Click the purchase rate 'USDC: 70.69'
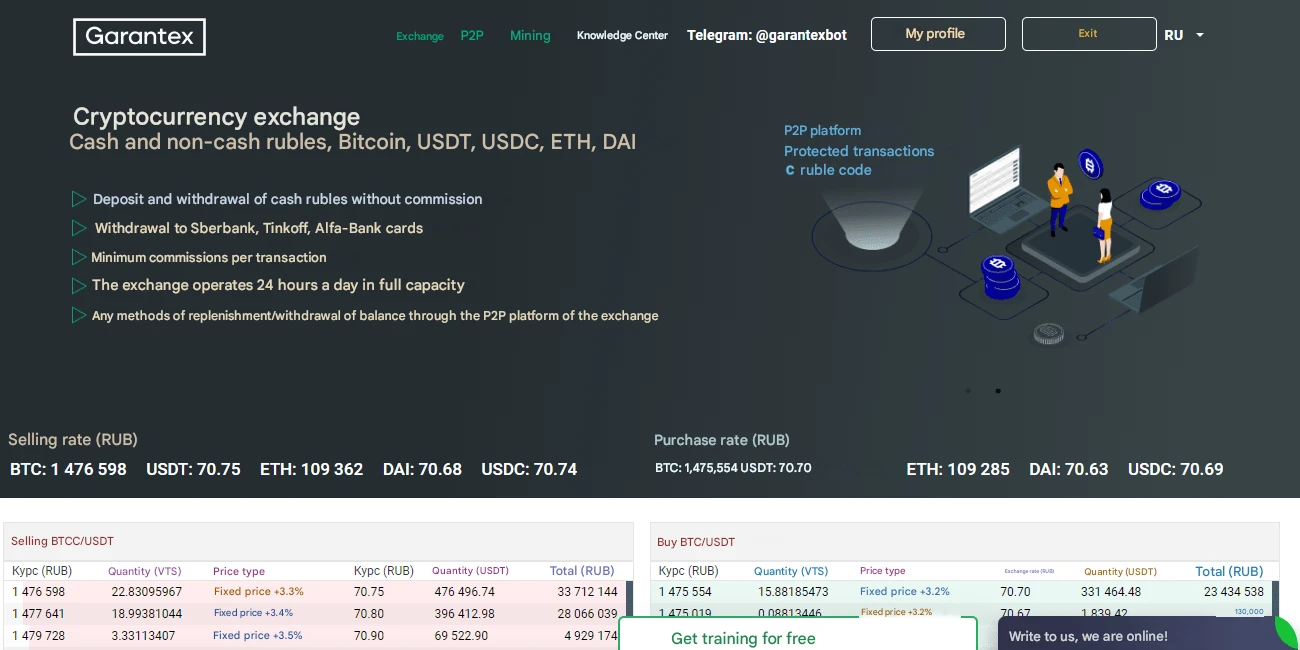 coord(1176,469)
